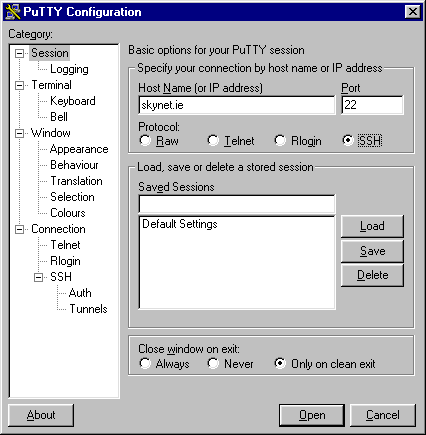Viewport: 426px width, 435px height.
Task: Click the Load session button
Action: pyautogui.click(x=372, y=226)
